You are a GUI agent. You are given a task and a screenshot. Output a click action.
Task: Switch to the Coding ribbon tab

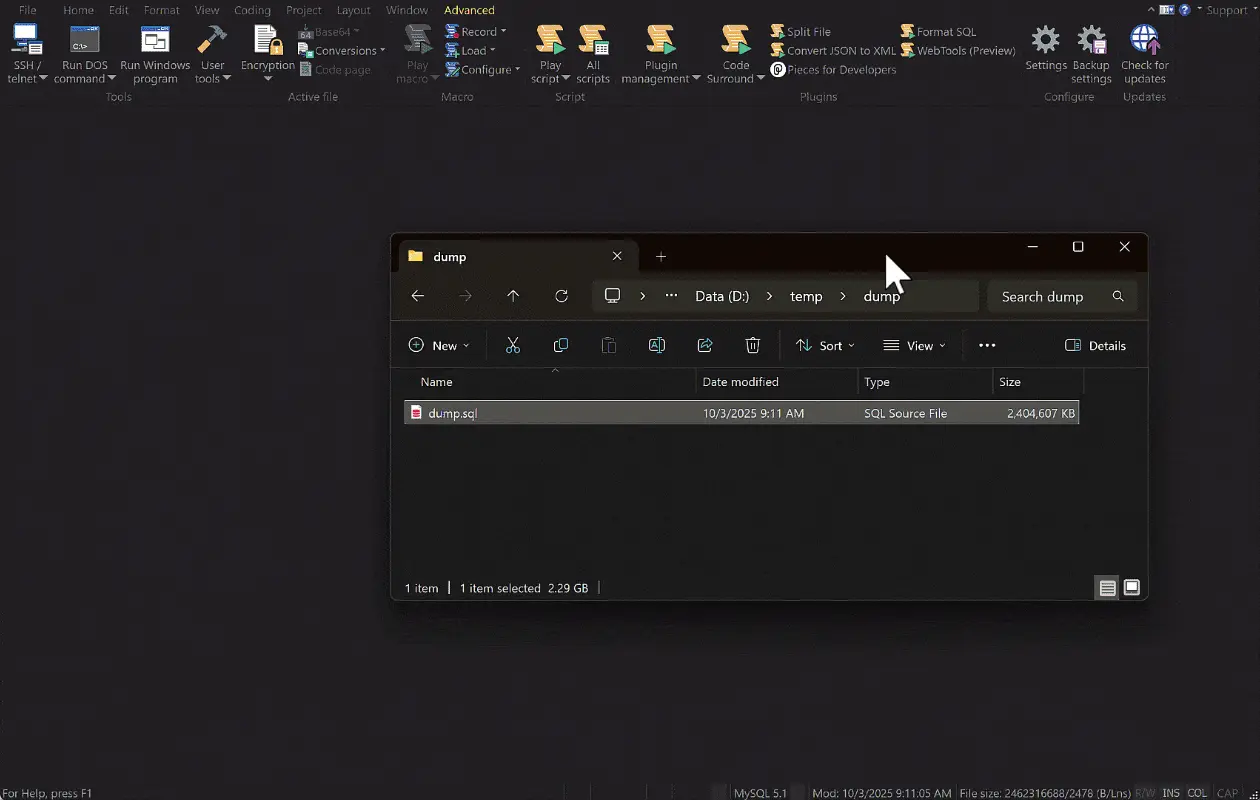tap(252, 10)
